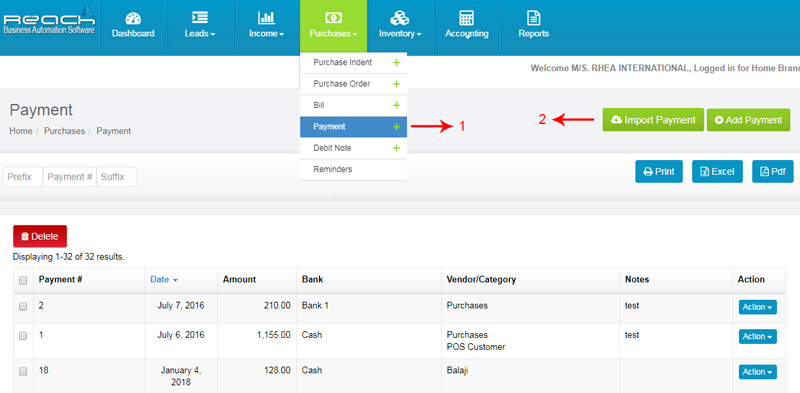Focus the Payment # filter field
Screen dimensions: 800x393
(x=70, y=177)
